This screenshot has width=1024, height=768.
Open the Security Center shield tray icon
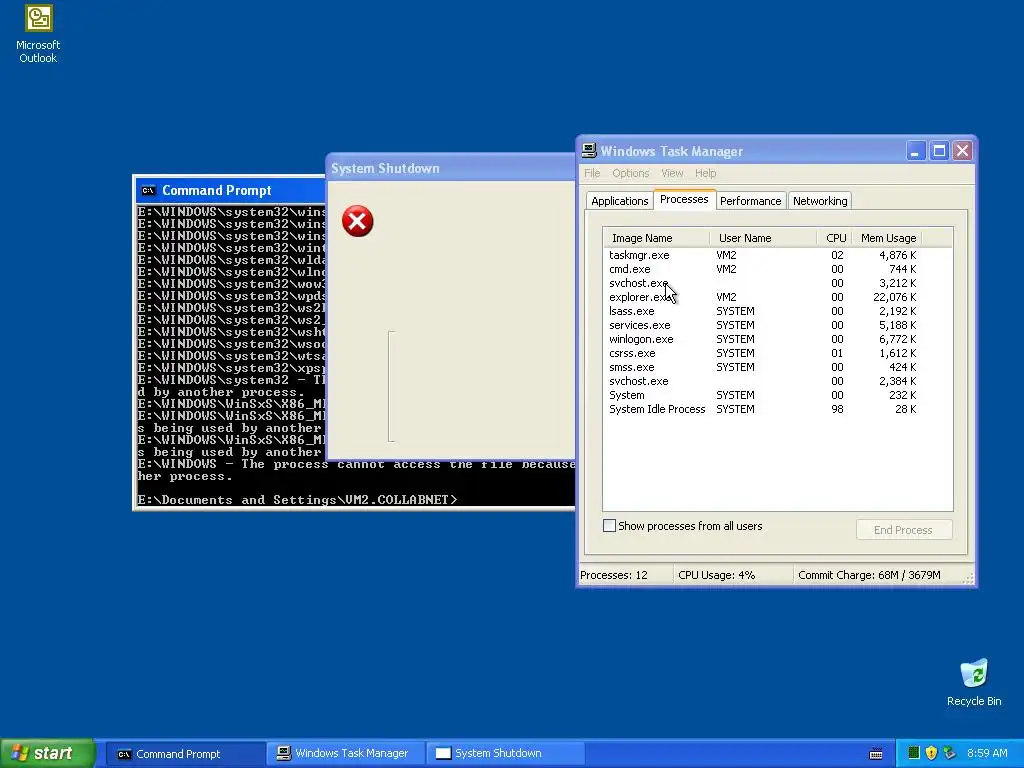(931, 753)
